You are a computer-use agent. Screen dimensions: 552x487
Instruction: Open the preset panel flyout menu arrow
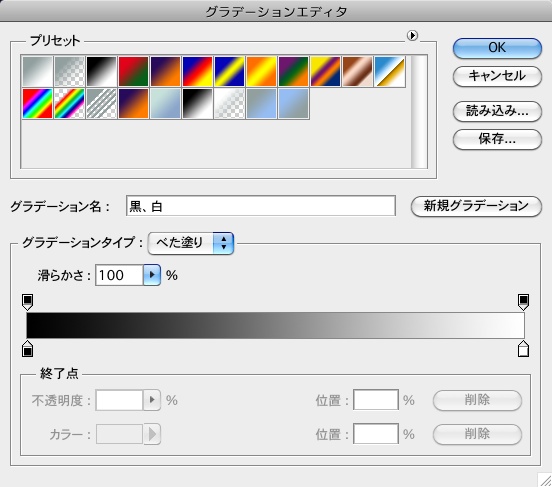pyautogui.click(x=412, y=36)
